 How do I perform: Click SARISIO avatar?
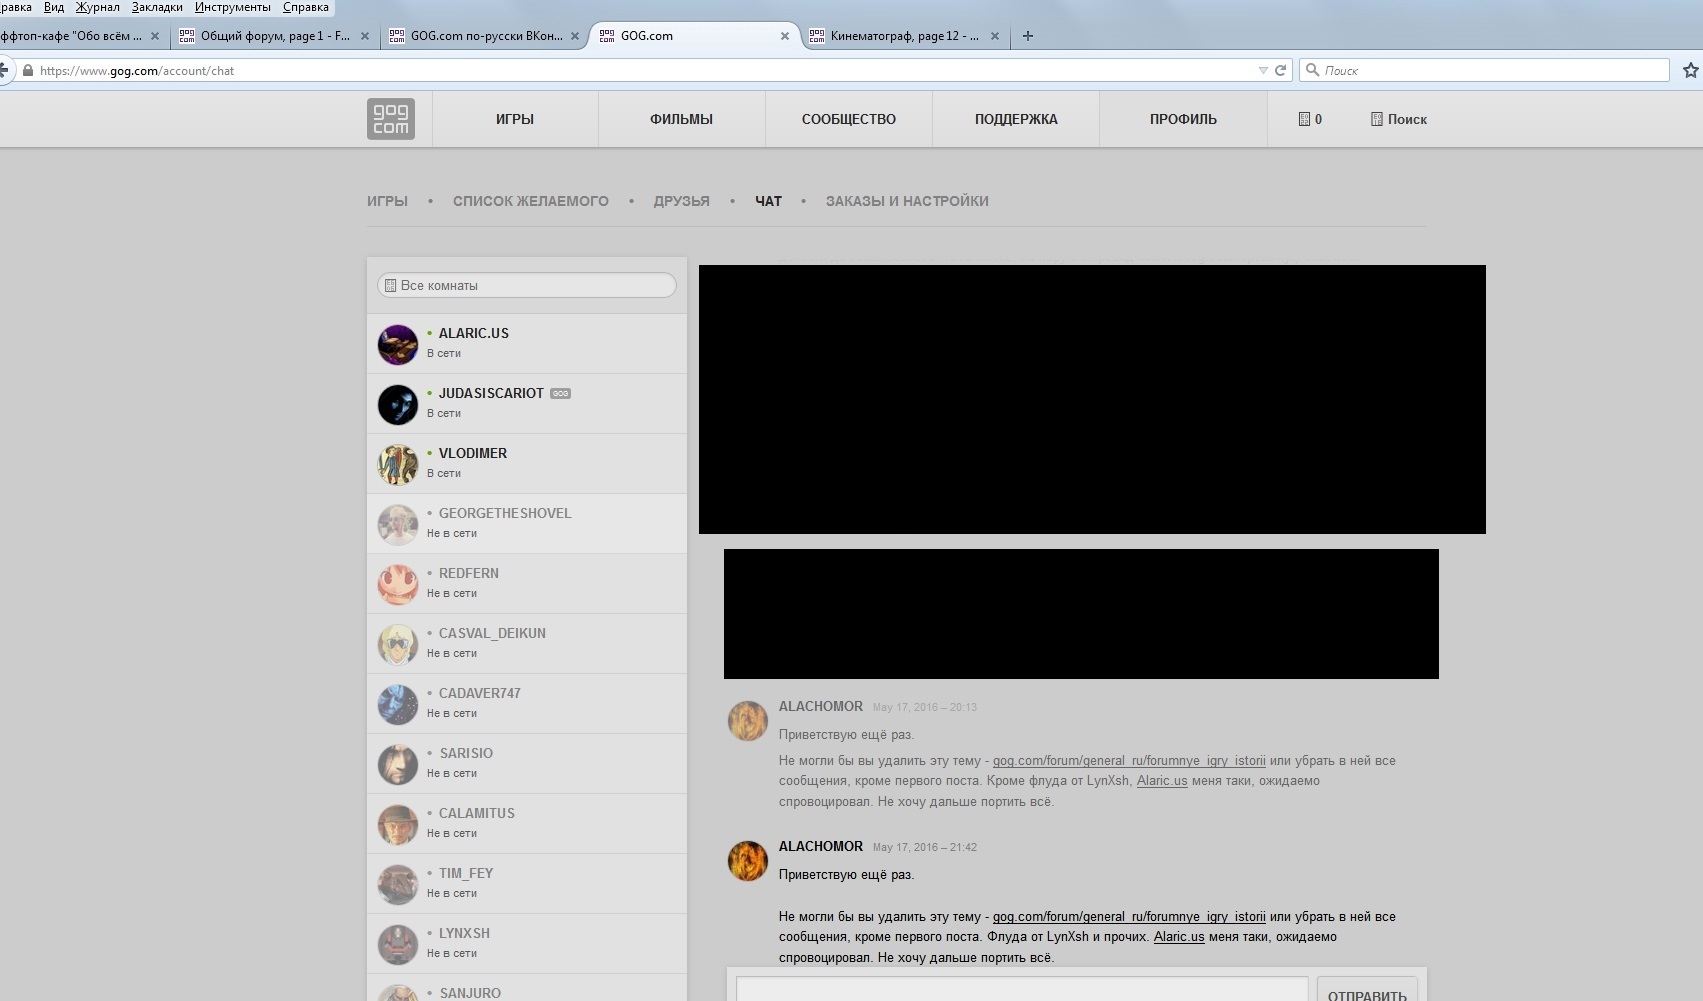(397, 764)
